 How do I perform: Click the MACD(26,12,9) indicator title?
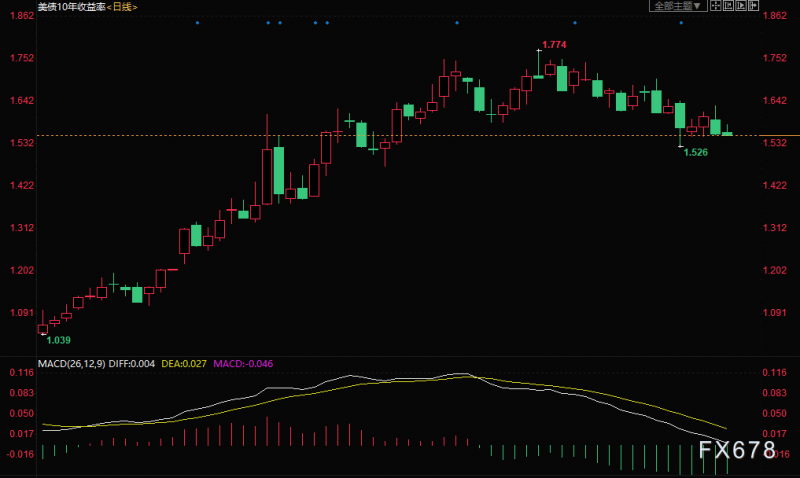[71, 364]
